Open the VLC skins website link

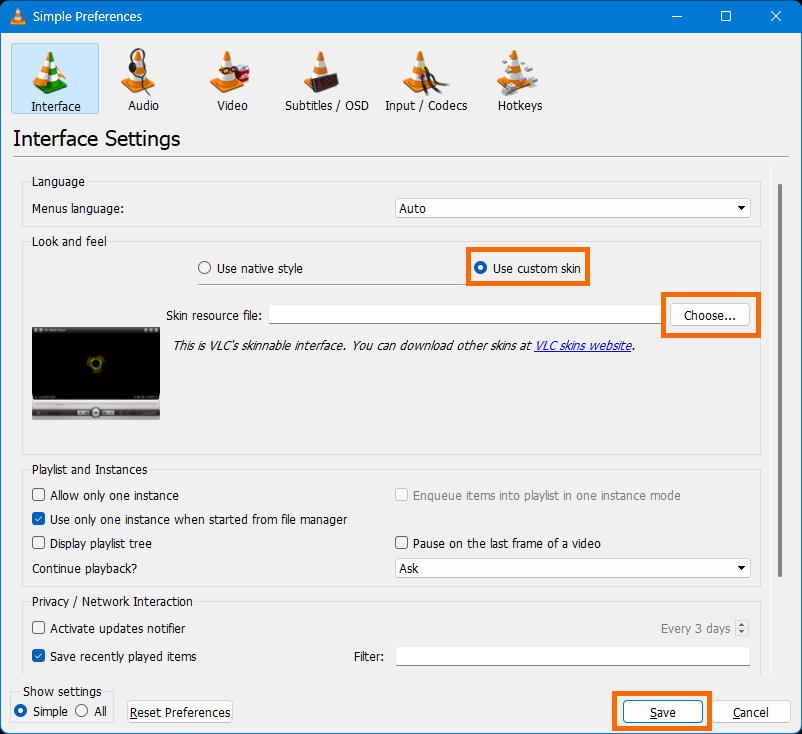583,346
